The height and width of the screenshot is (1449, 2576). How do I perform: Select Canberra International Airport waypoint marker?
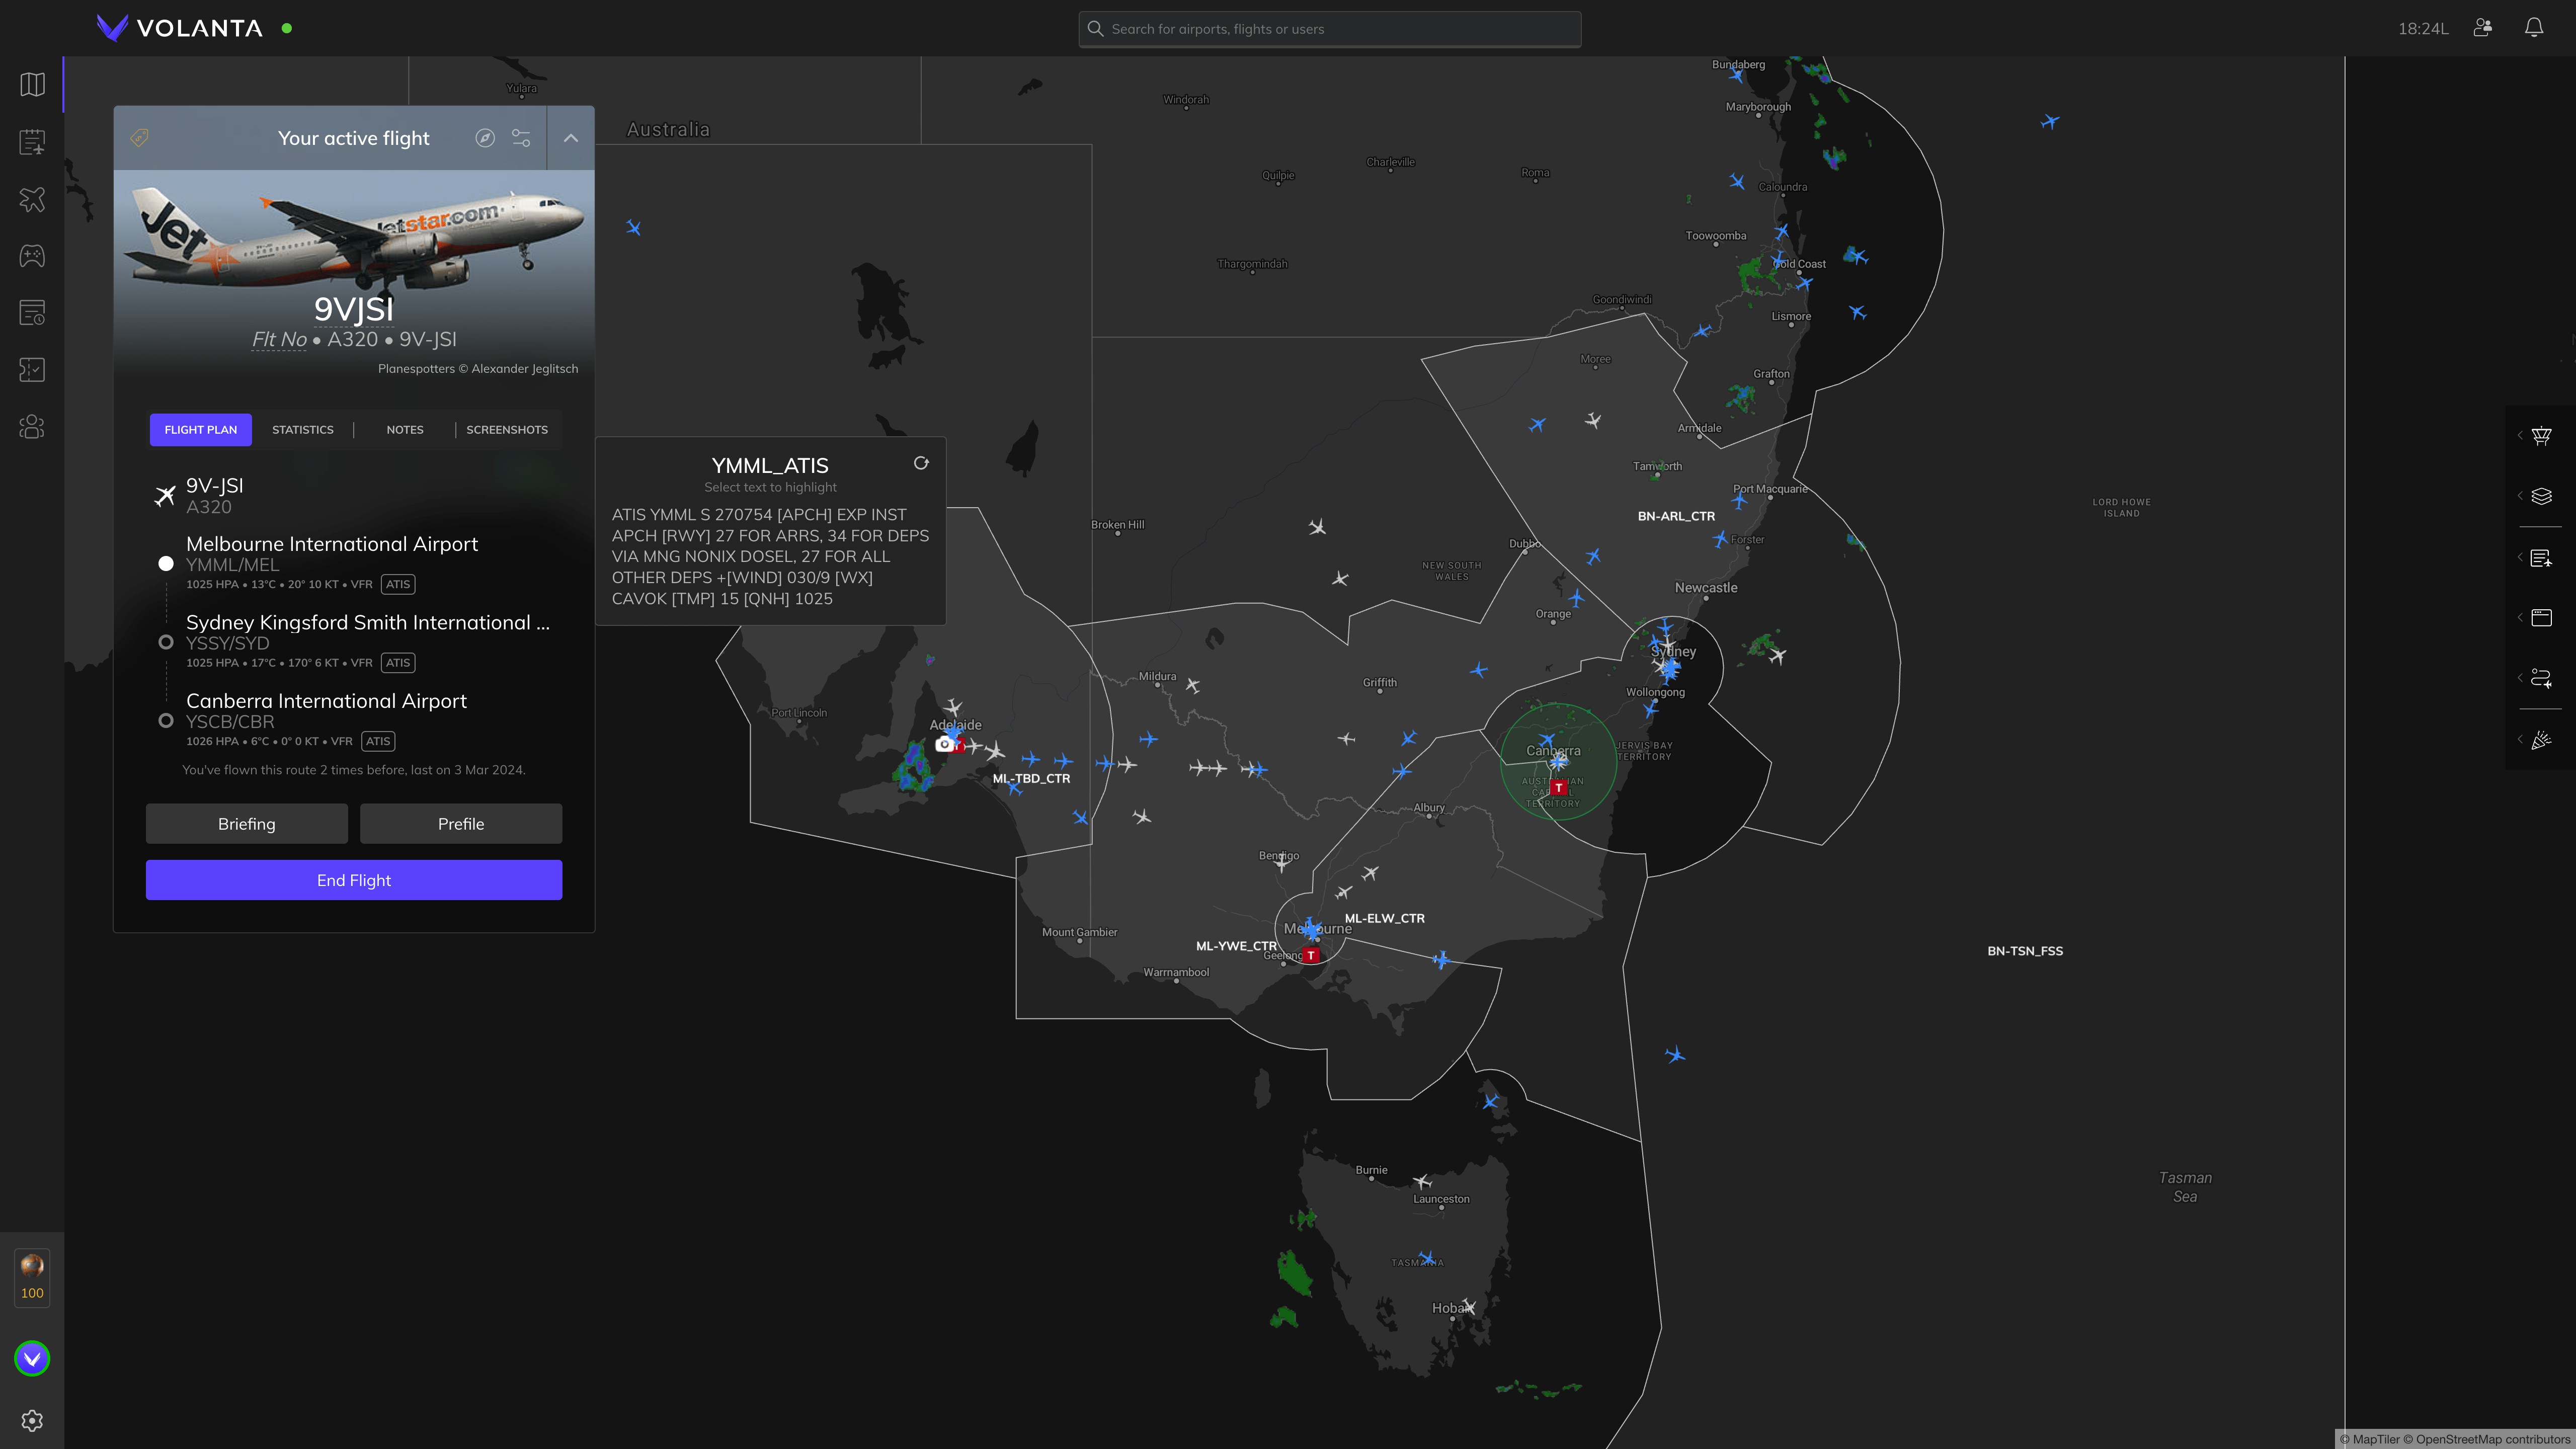(x=166, y=720)
